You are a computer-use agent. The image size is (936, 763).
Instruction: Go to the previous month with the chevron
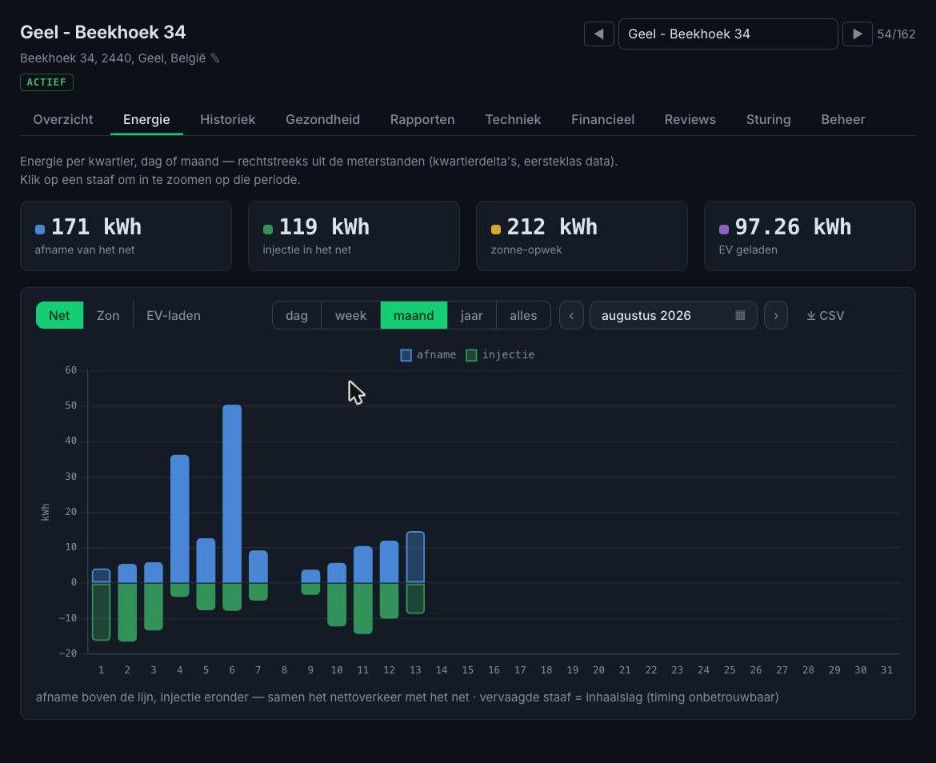[571, 315]
